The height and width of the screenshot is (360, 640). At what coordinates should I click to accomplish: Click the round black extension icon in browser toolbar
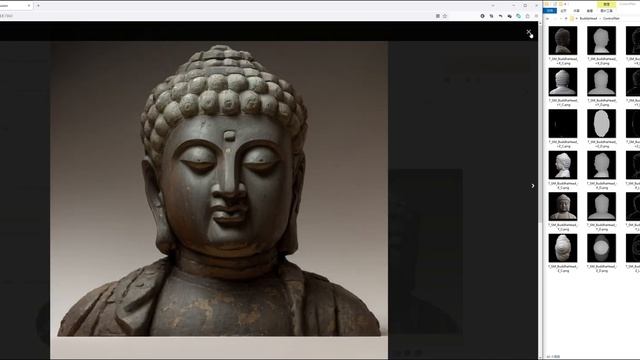[x=482, y=16]
